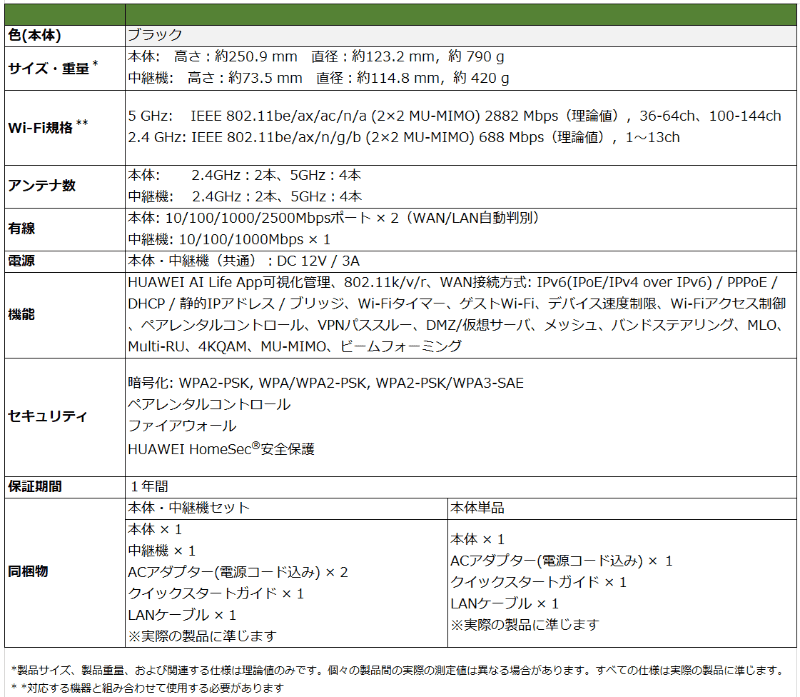Click クイックスタートガイド × 1 in 本体単品 column
Viewport: 800px width, 697px height.
point(538,583)
